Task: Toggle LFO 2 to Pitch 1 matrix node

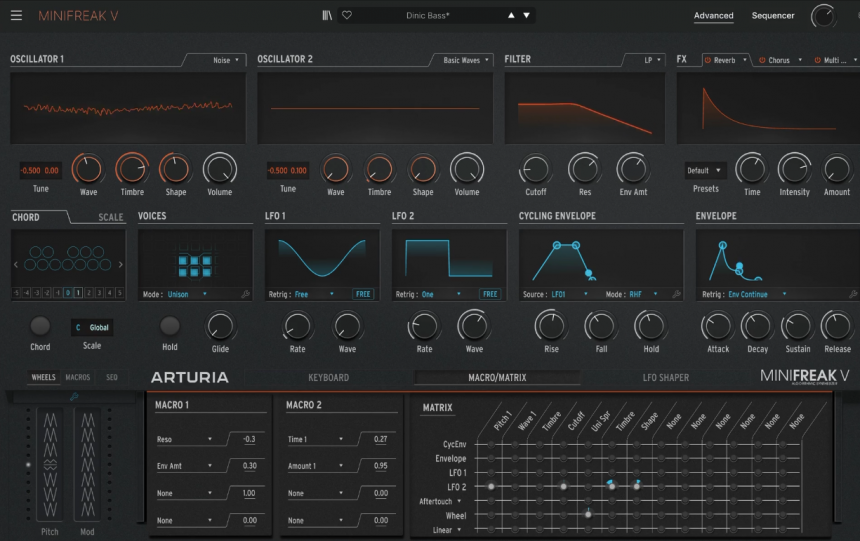Action: click(491, 486)
